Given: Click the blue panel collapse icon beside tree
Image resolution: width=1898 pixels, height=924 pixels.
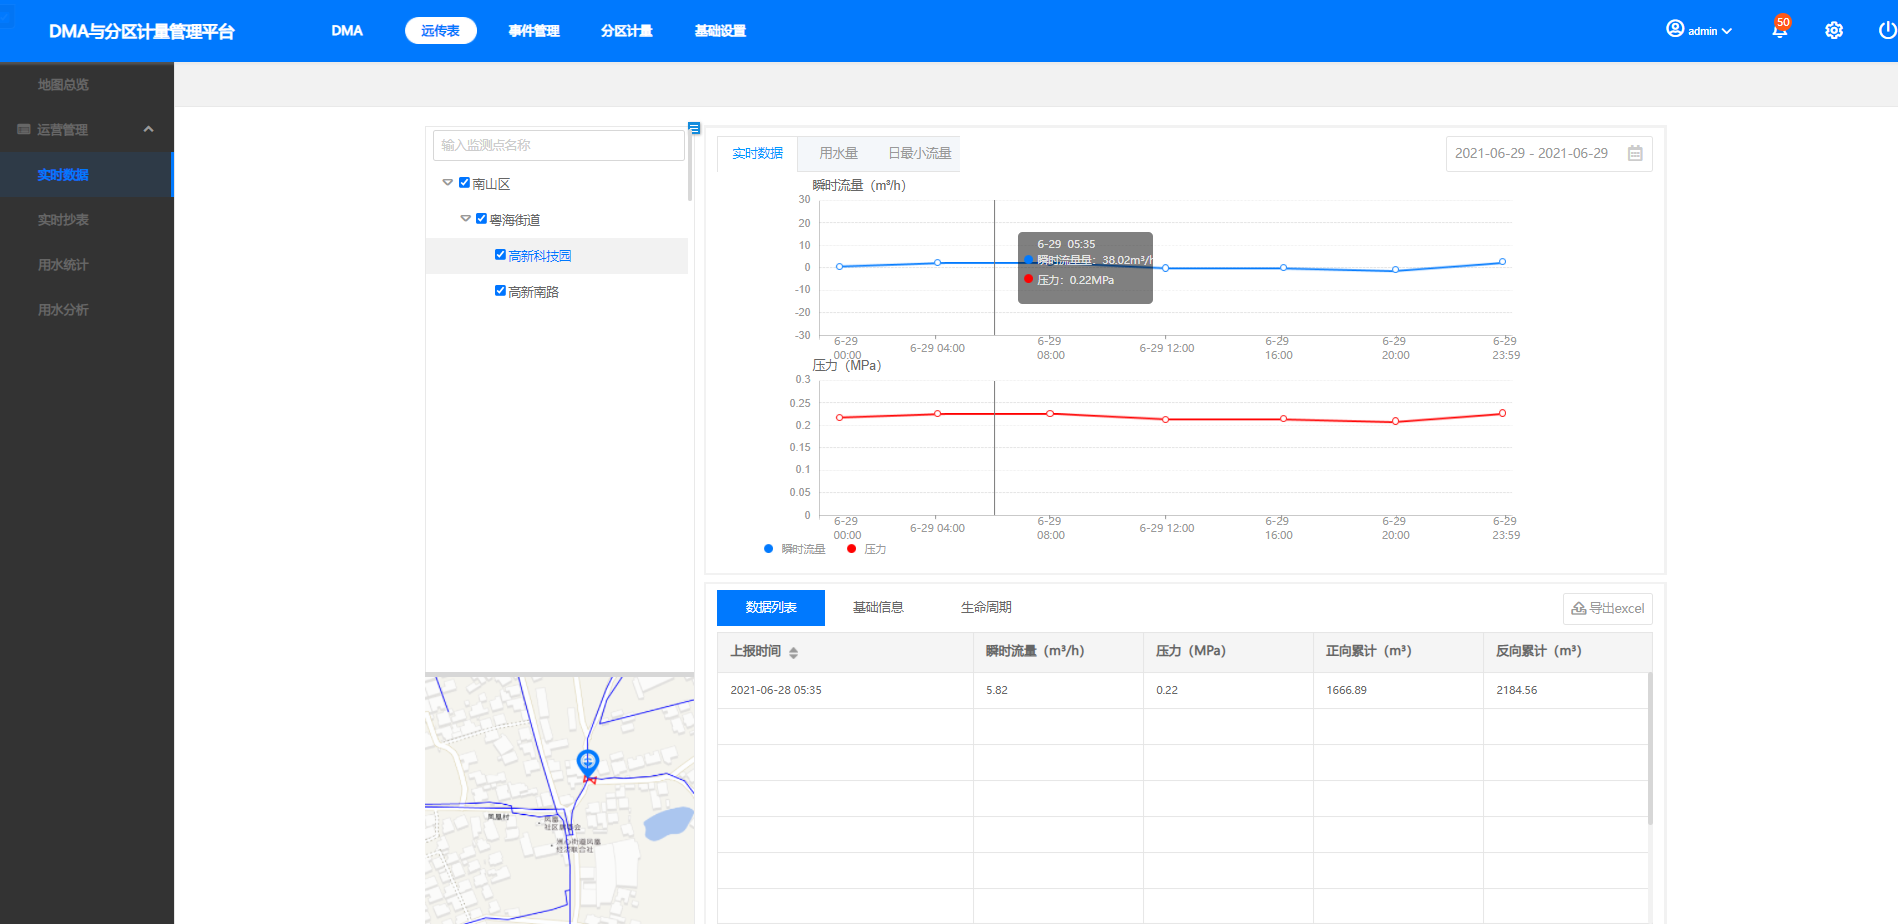Looking at the screenshot, I should point(694,128).
